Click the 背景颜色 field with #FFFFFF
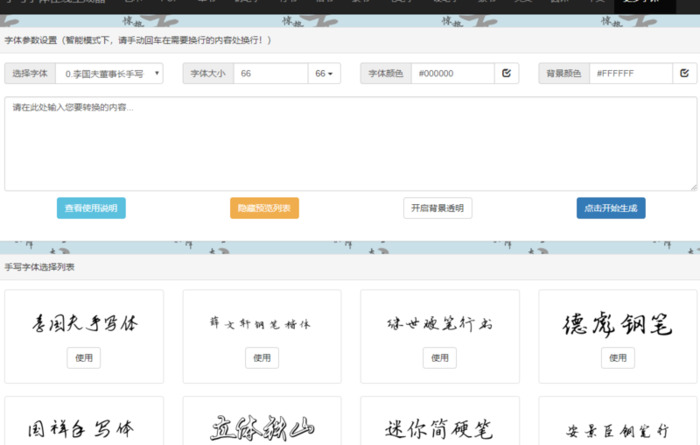Screen dimensions: 700x445 (x=631, y=74)
